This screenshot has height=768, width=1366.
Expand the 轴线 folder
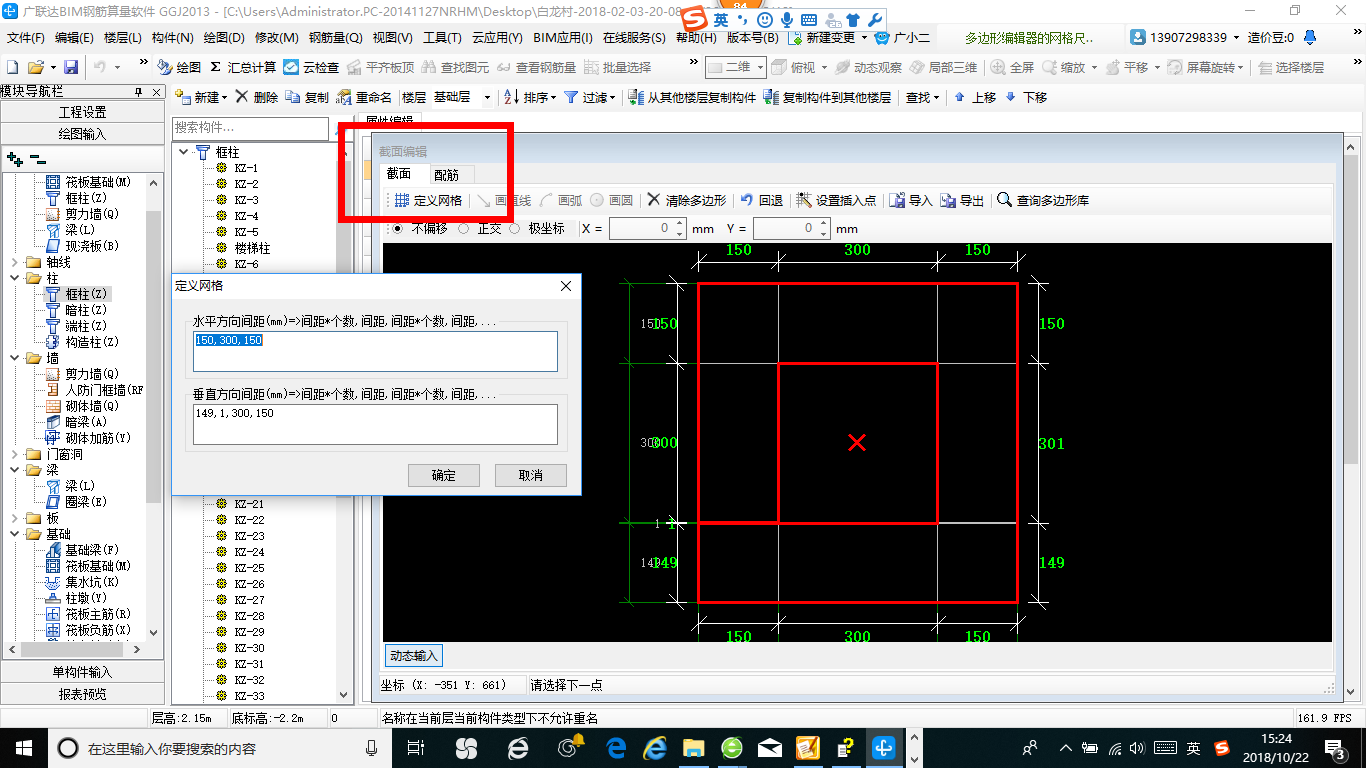point(14,262)
